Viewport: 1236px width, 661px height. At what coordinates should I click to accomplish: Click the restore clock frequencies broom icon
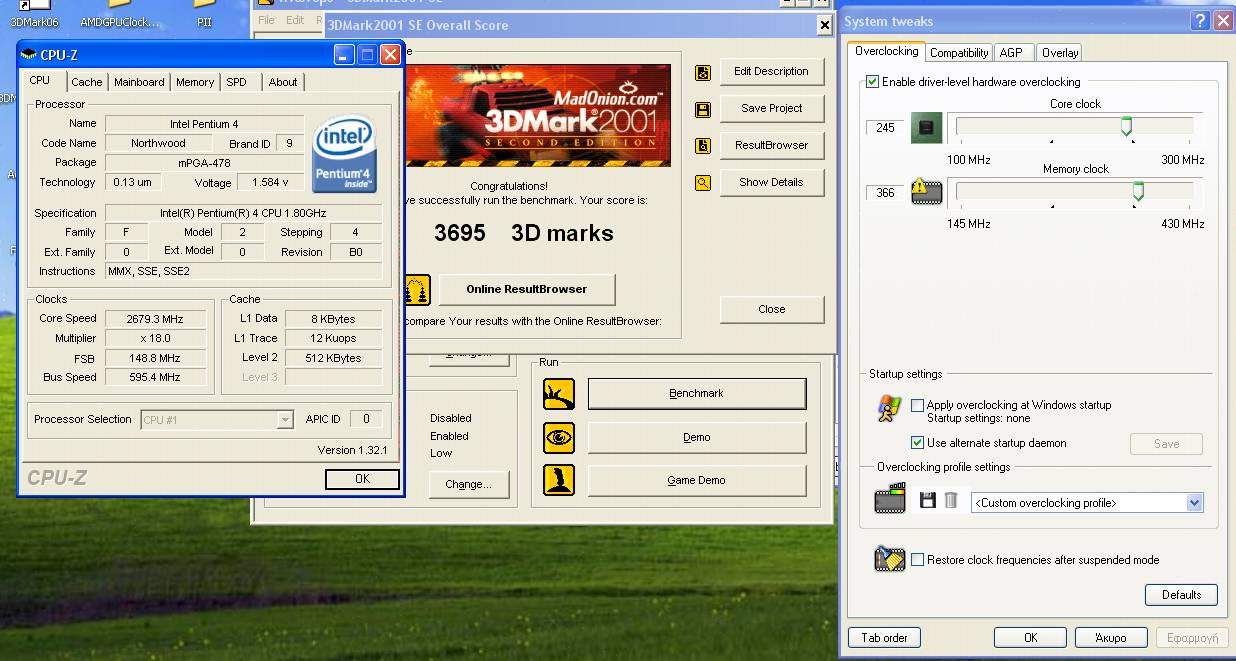pos(889,558)
